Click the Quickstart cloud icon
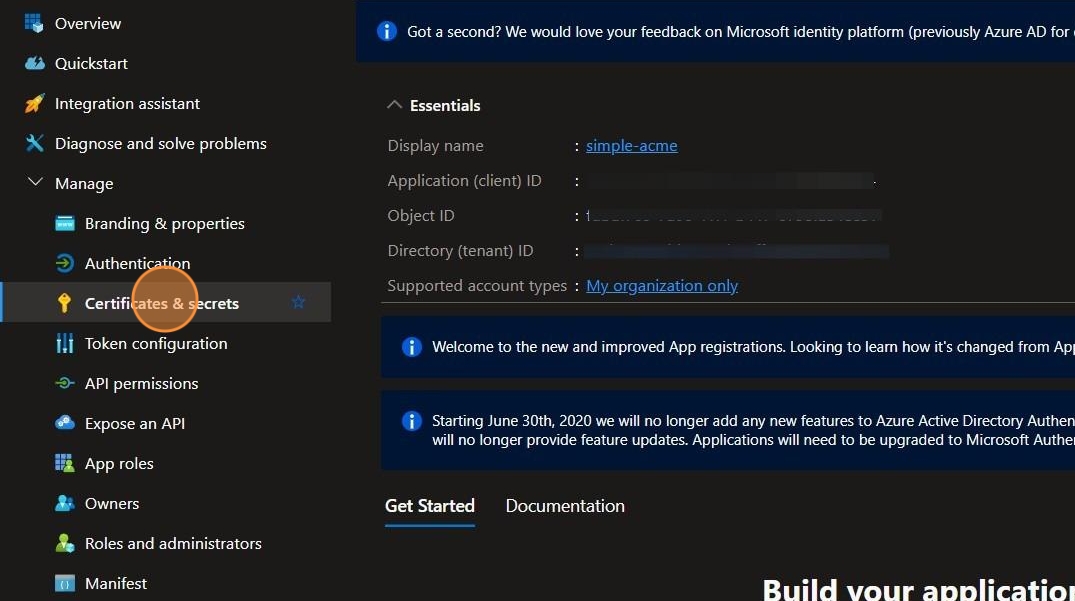 tap(34, 63)
